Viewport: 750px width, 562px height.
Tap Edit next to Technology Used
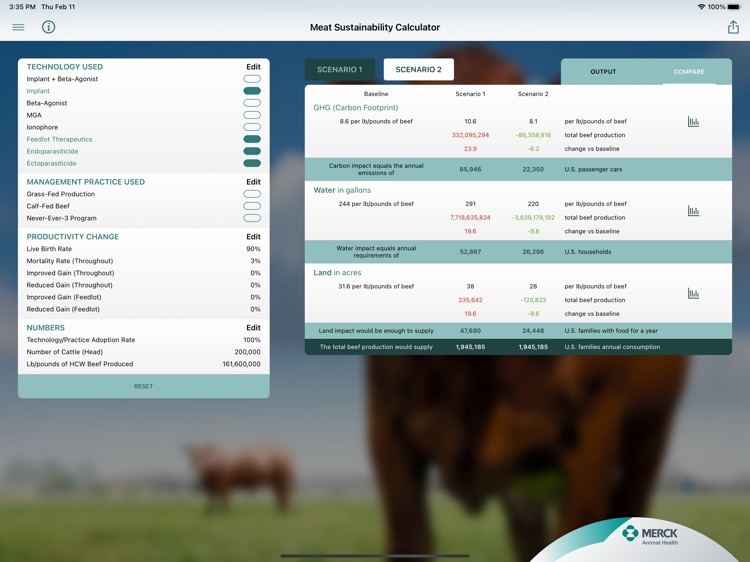[x=254, y=67]
